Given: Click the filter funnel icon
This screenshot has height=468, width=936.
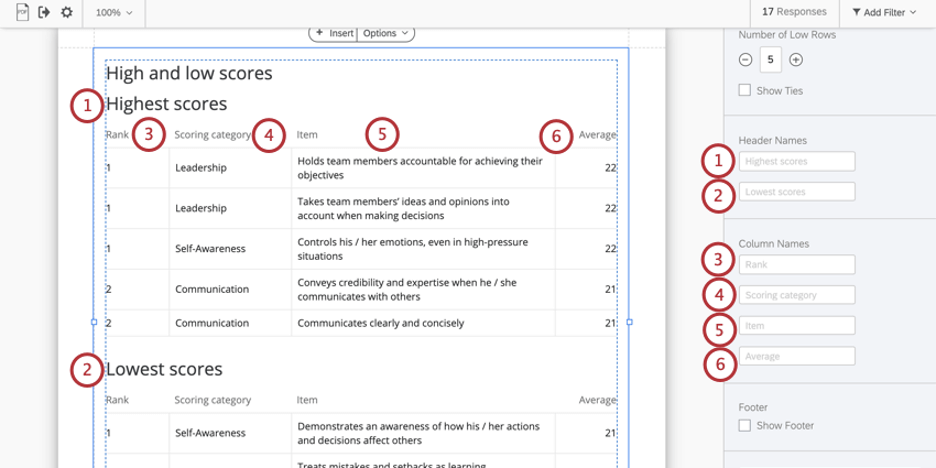Looking at the screenshot, I should tap(857, 12).
